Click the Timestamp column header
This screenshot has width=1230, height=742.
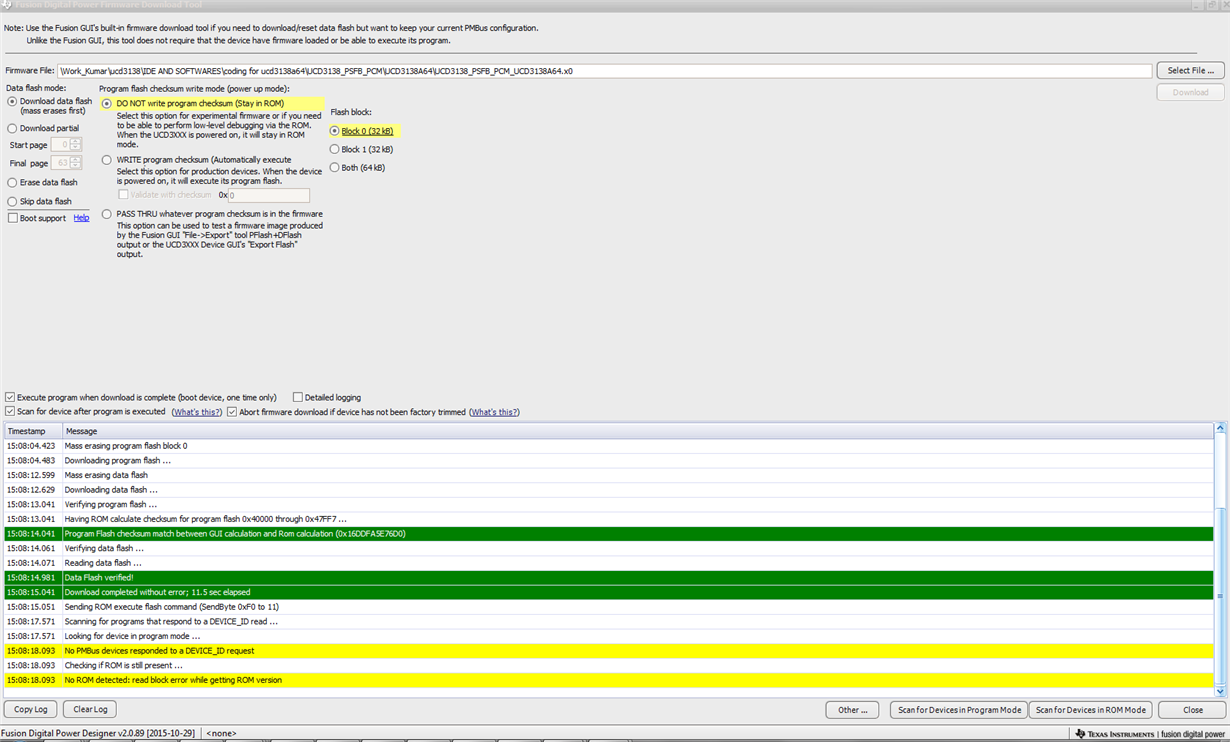coord(33,431)
